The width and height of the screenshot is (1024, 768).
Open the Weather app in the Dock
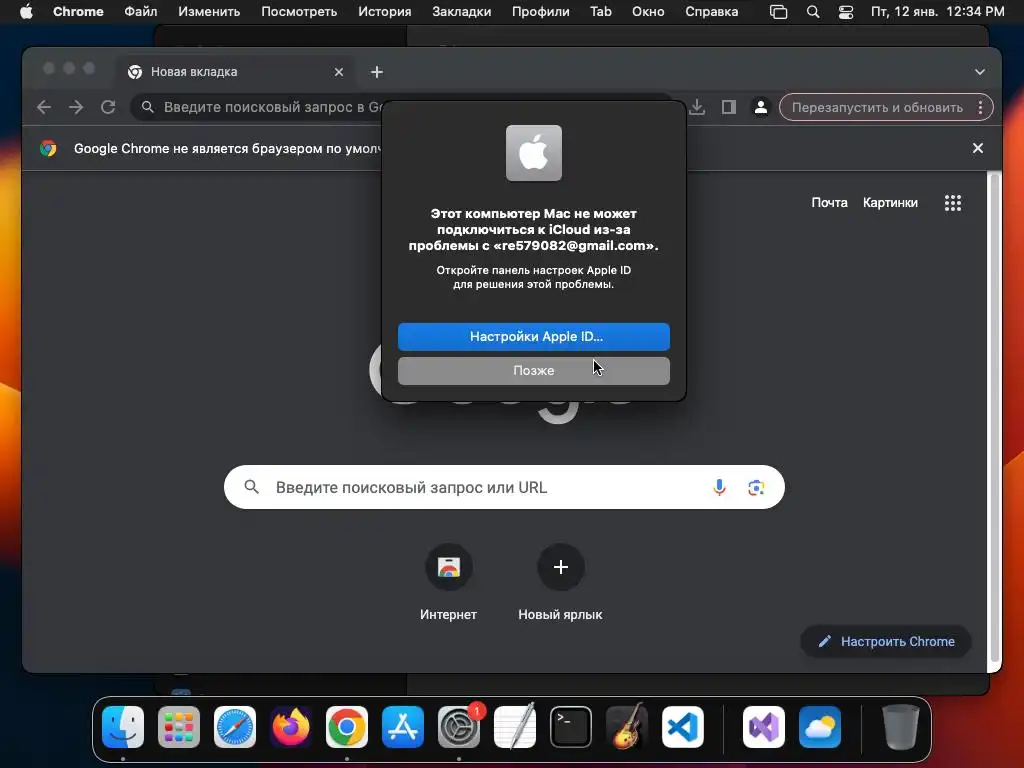(820, 727)
